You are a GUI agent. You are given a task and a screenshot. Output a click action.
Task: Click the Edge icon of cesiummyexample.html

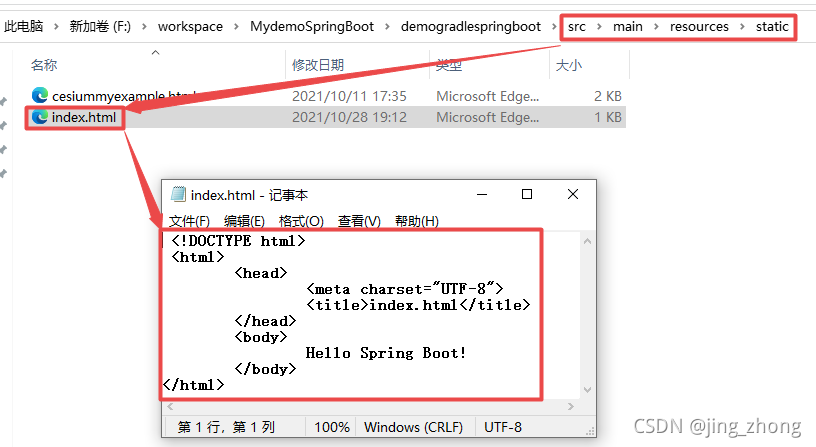(40, 95)
